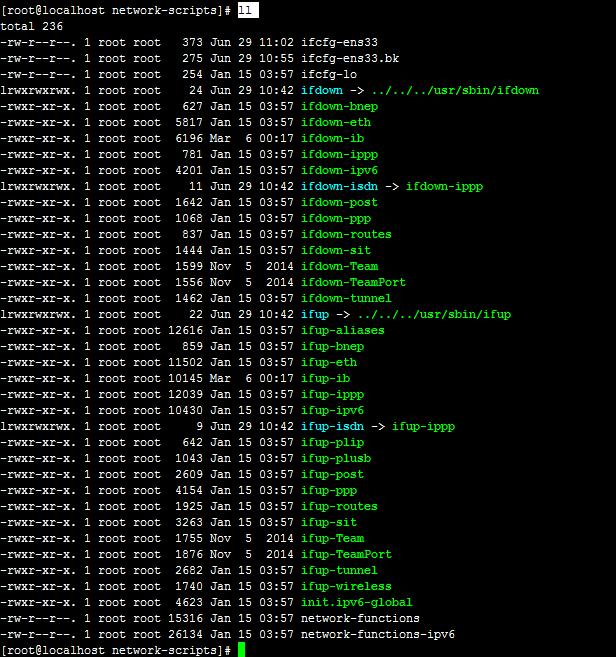
Task: Select the ifup-TeamPort filename
Action: tap(346, 554)
